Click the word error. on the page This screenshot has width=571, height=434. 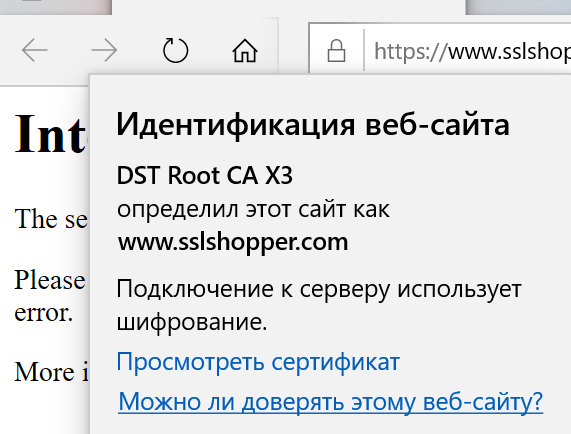point(43,313)
